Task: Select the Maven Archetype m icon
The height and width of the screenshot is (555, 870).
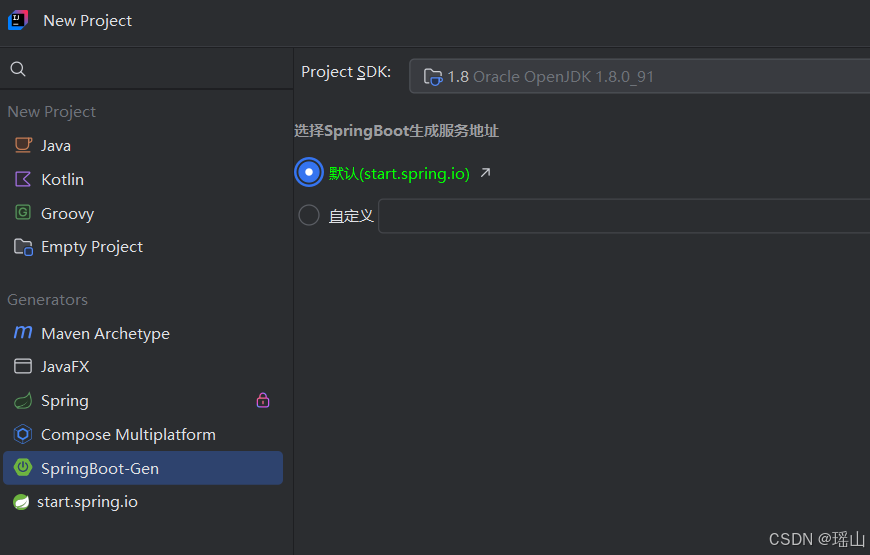Action: (23, 332)
